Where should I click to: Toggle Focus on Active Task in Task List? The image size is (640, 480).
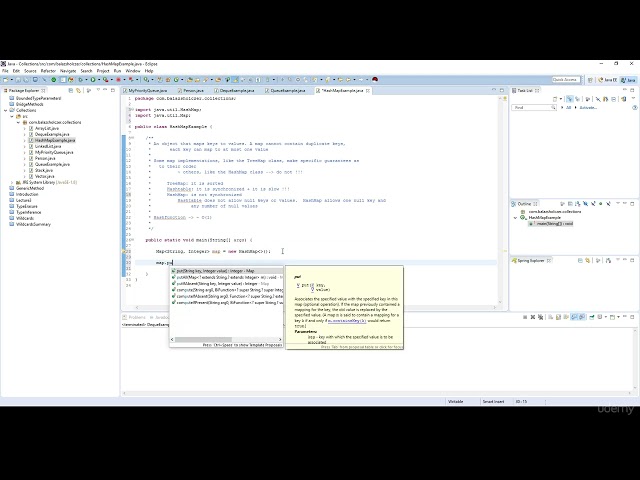point(588,99)
